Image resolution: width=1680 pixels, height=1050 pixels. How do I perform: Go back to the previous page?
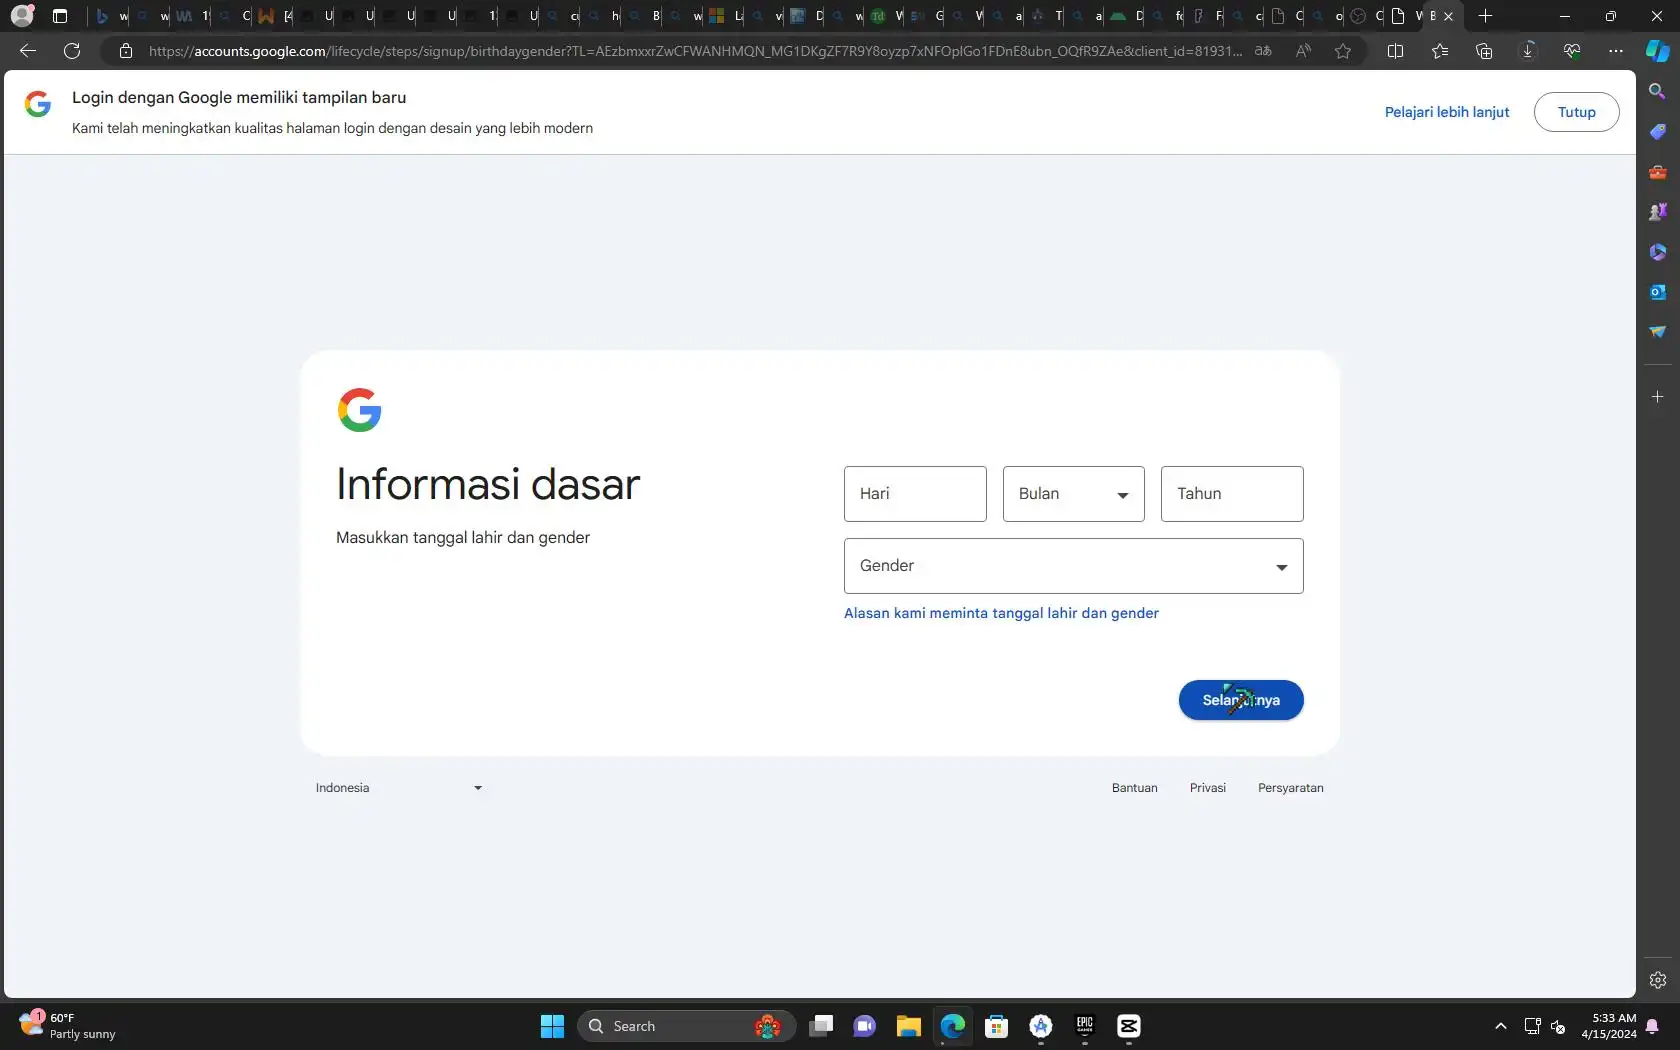pos(28,51)
